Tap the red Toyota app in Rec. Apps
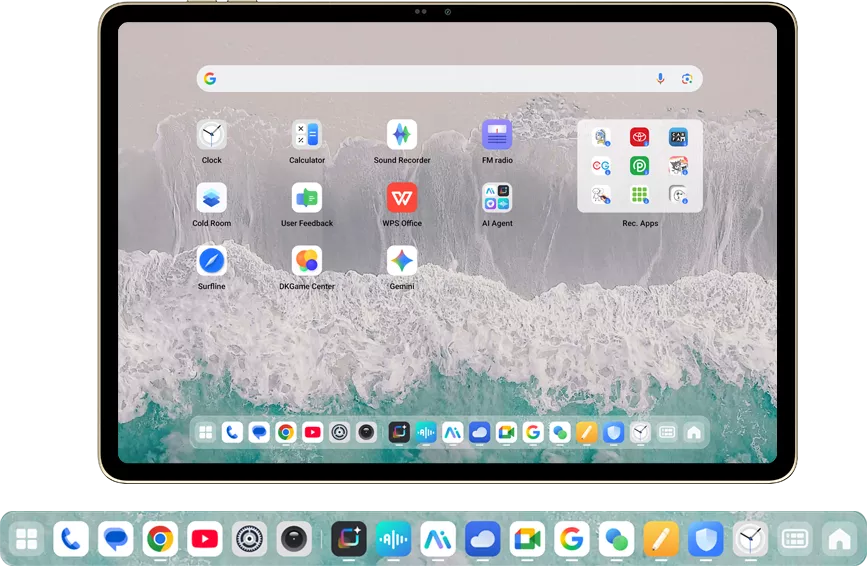The width and height of the screenshot is (867, 566). pyautogui.click(x=639, y=137)
